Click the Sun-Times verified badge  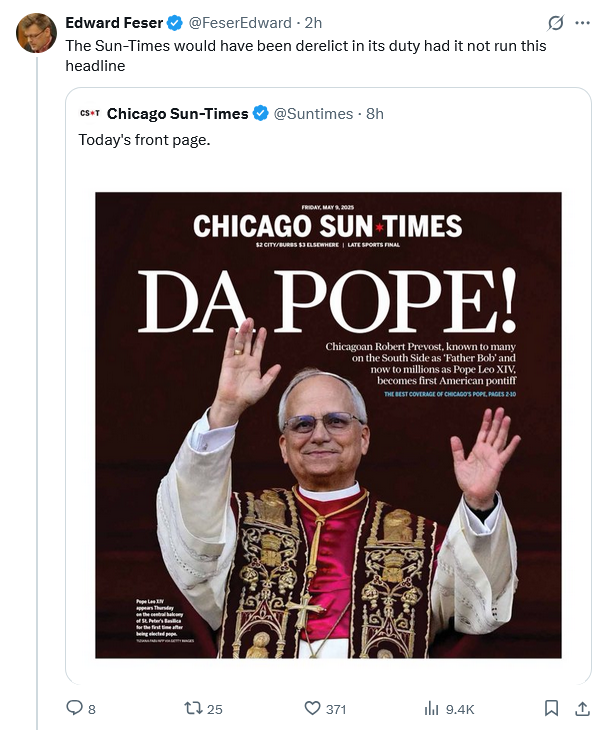tap(260, 113)
